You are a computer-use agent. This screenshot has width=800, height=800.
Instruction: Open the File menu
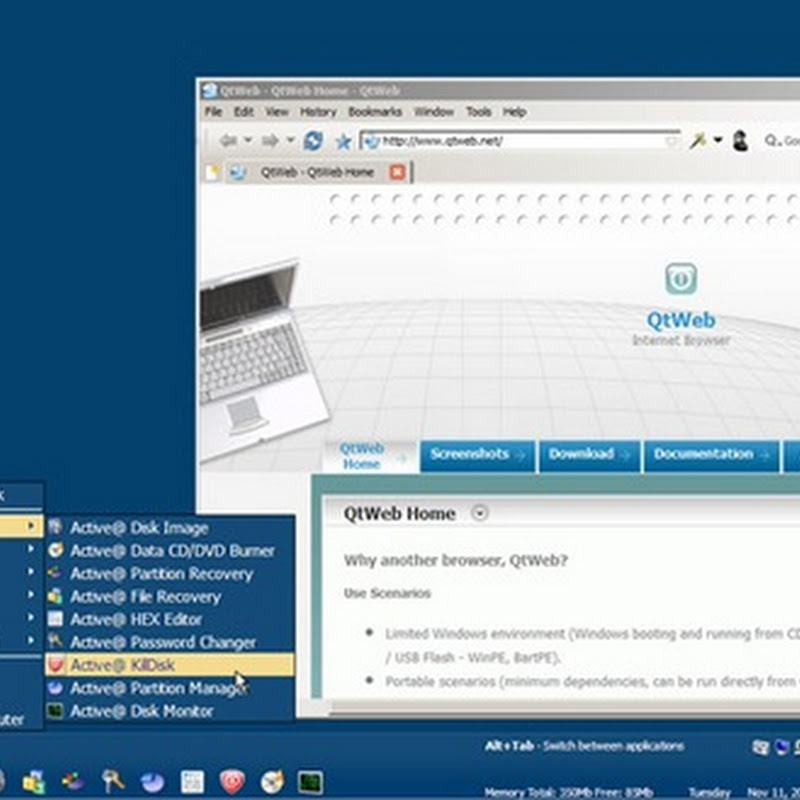tap(213, 112)
